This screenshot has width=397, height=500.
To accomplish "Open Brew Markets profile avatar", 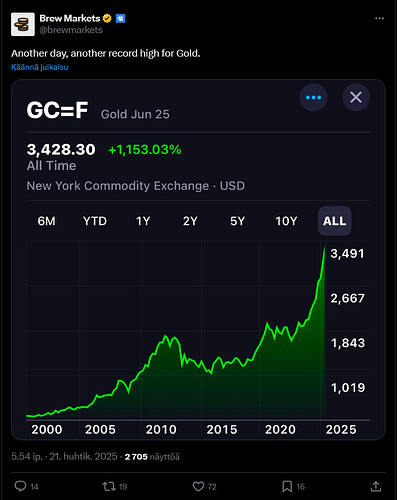I will 23,24.
